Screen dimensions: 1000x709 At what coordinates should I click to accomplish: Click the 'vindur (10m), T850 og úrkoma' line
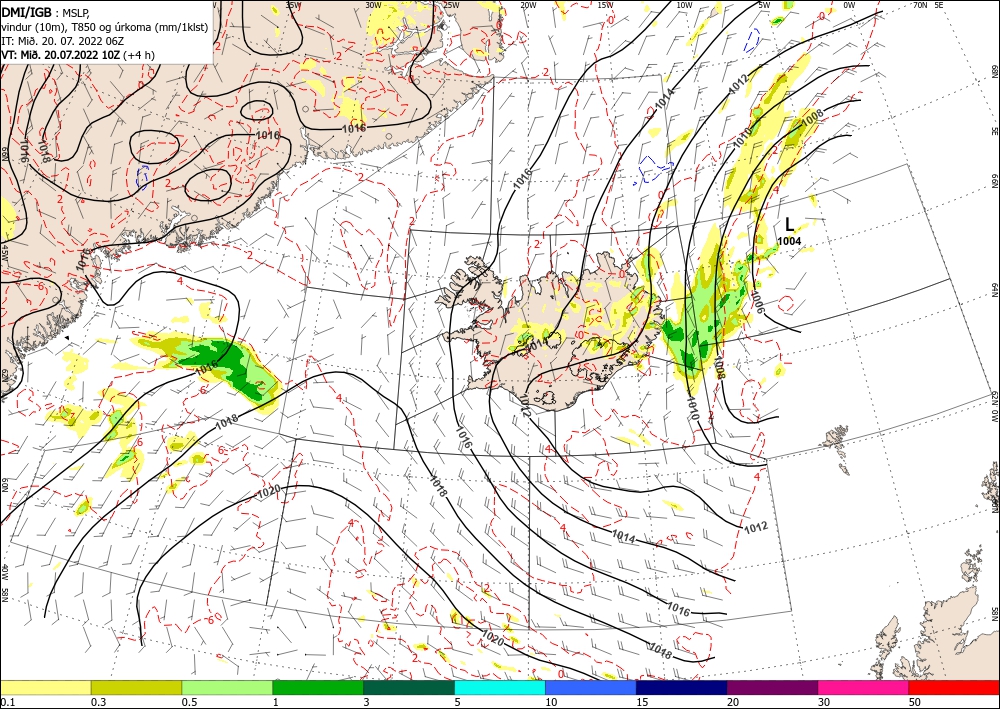(105, 26)
